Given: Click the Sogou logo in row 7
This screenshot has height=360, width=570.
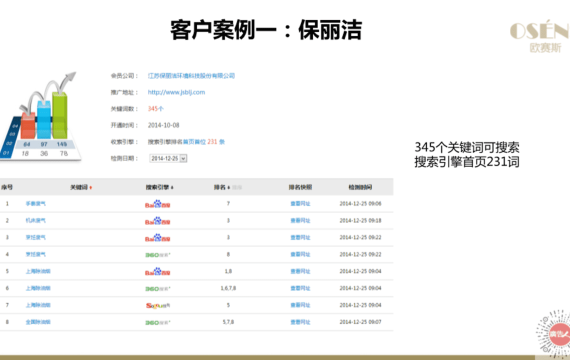Looking at the screenshot, I should point(158,305).
